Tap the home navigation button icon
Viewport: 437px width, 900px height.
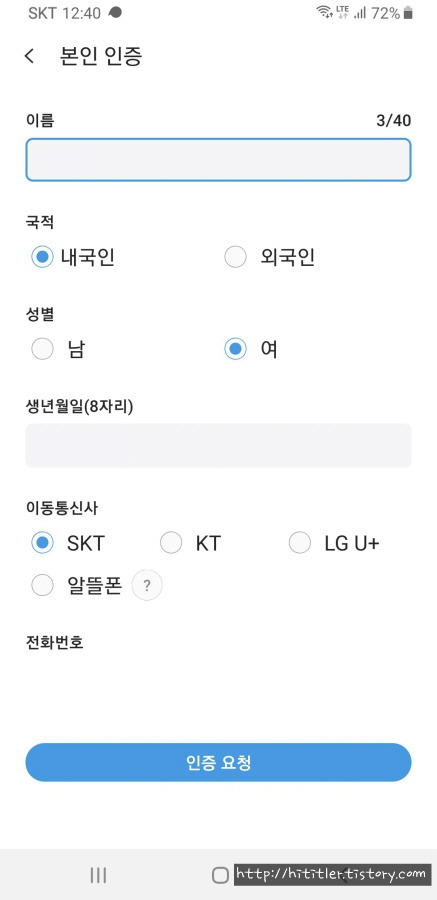coord(220,875)
